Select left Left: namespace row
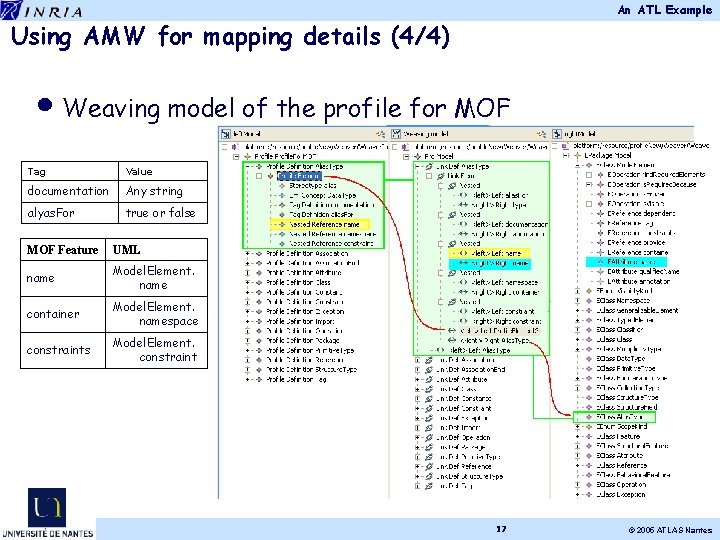Viewport: 720px width, 540px height. pos(504,282)
